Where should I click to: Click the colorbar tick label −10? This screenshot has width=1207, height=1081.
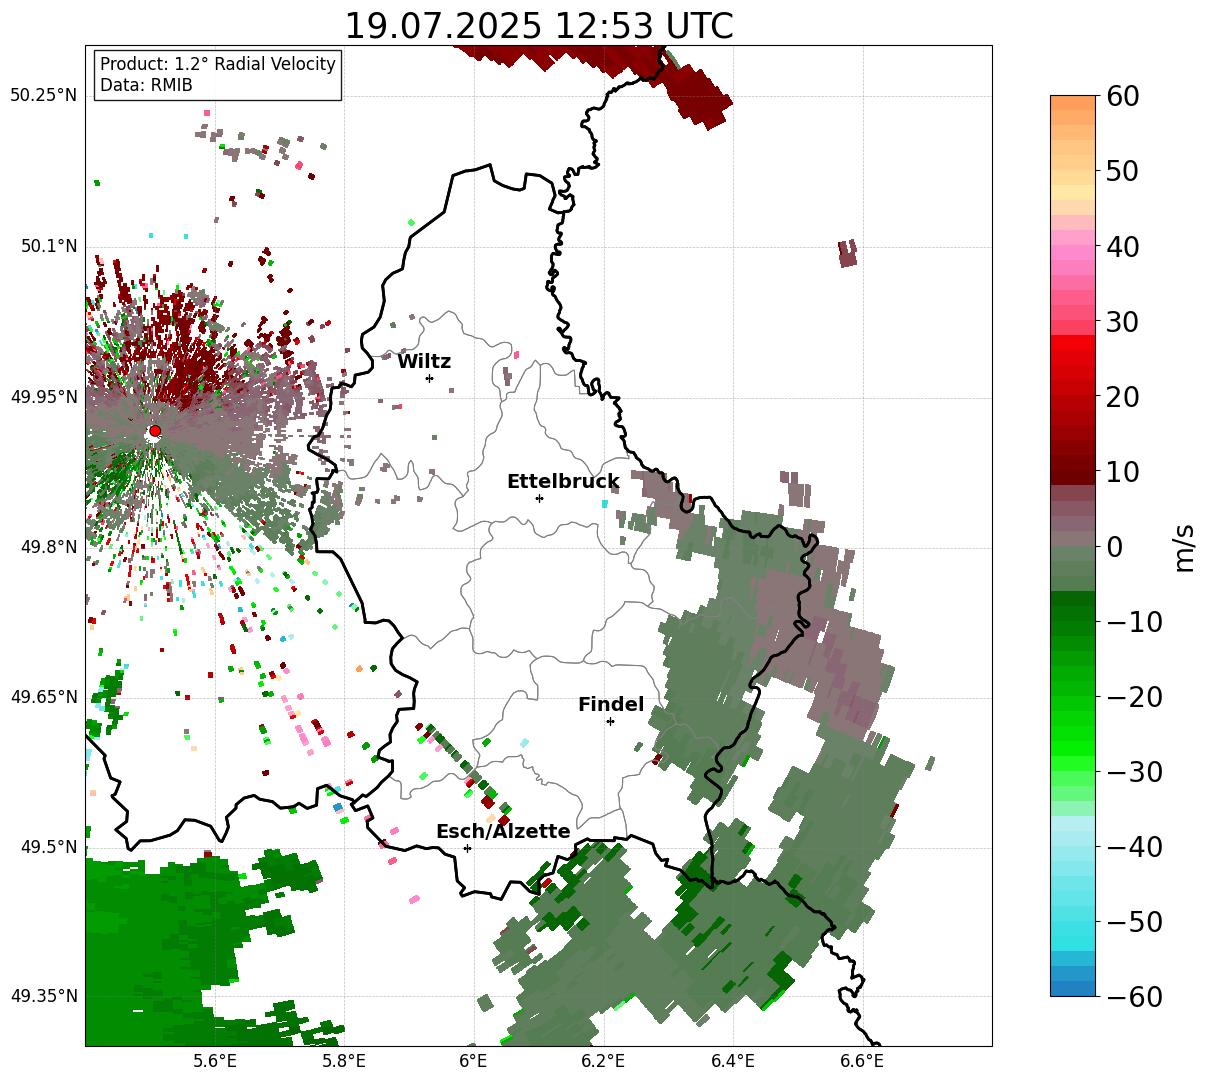pos(1134,622)
